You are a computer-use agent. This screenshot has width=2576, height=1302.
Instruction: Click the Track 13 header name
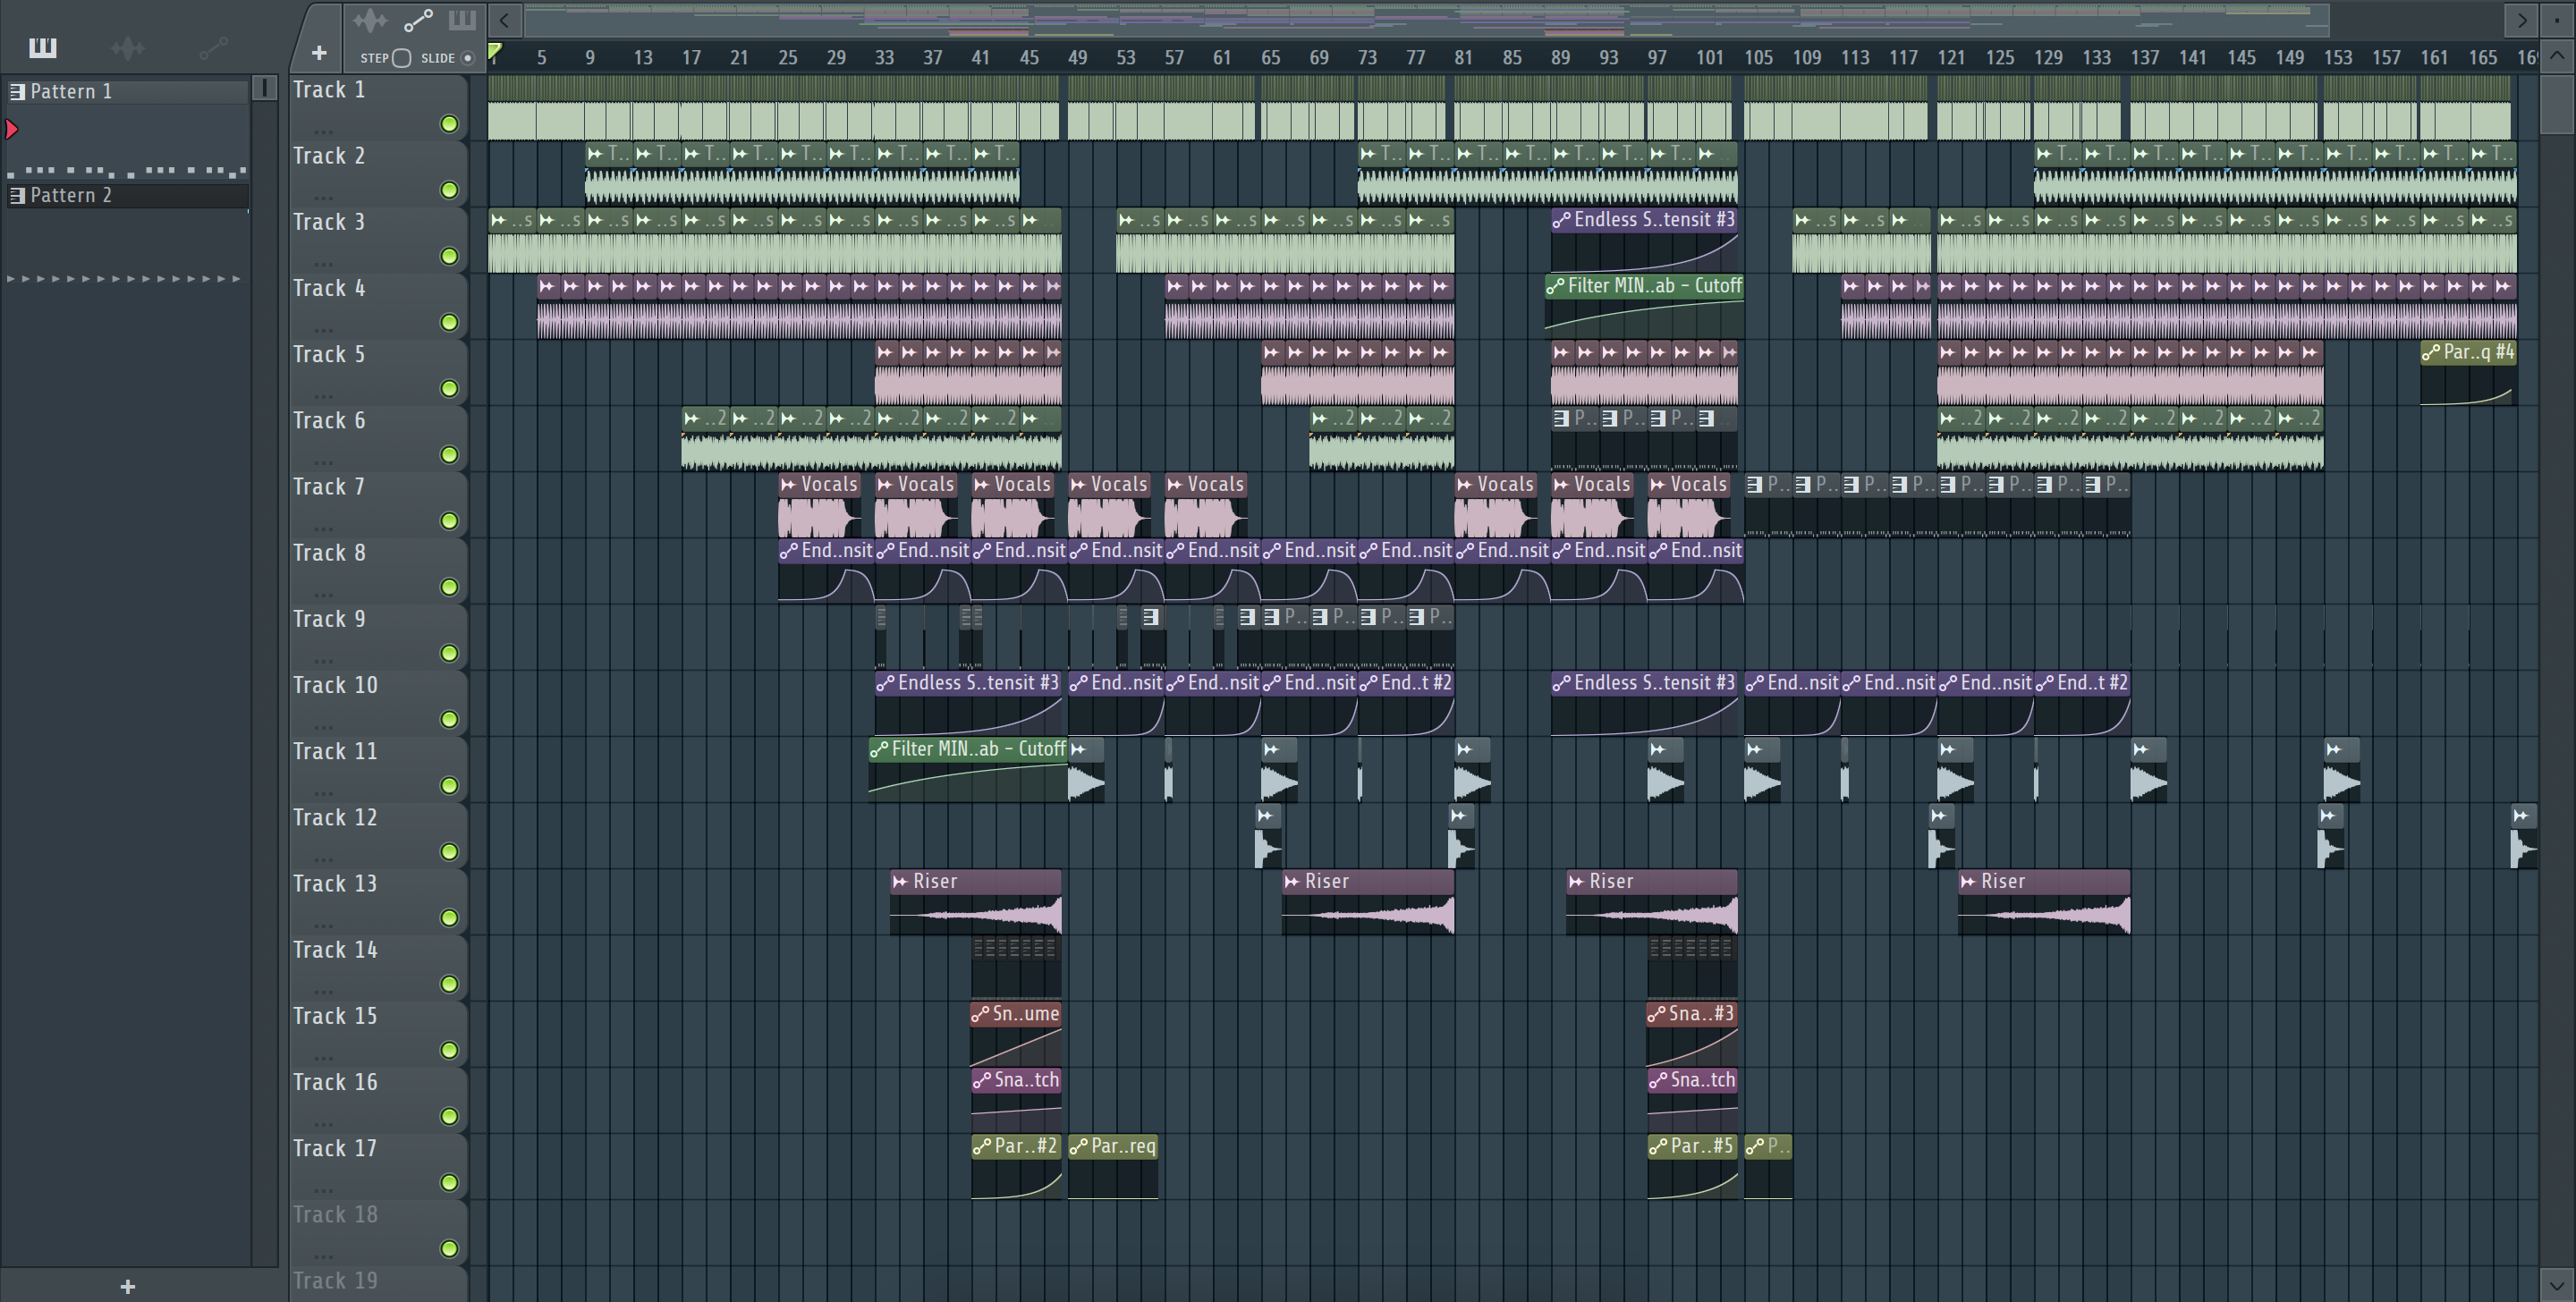335,884
